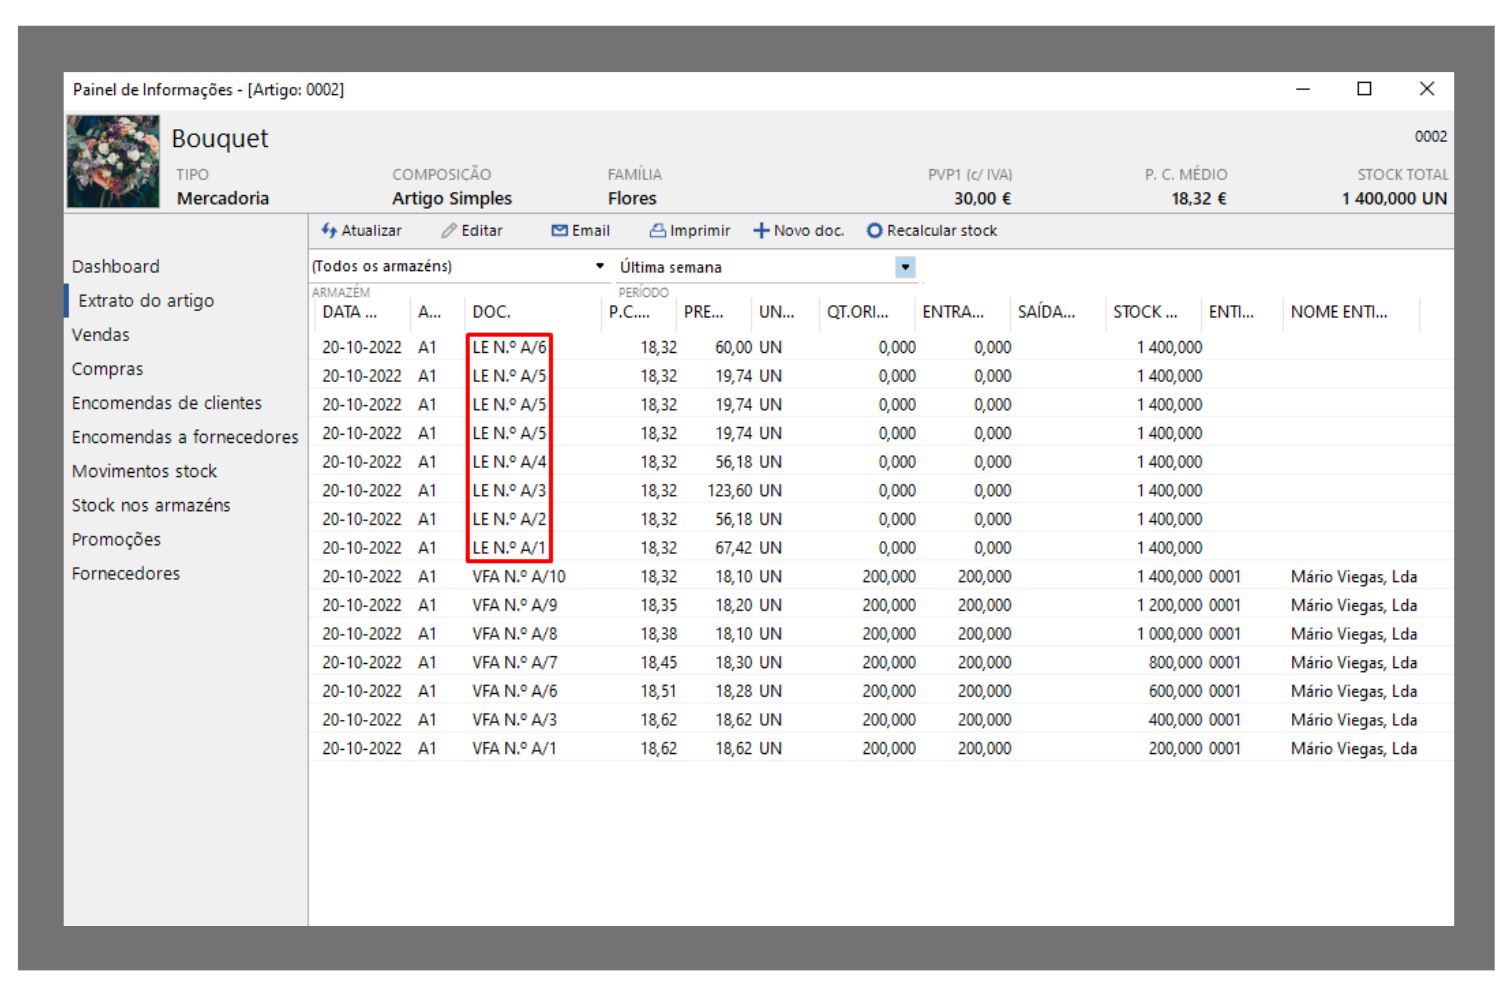Screen dimensions: 1512x988
Task: Select Movimentos stock in sidebar
Action: 144,471
